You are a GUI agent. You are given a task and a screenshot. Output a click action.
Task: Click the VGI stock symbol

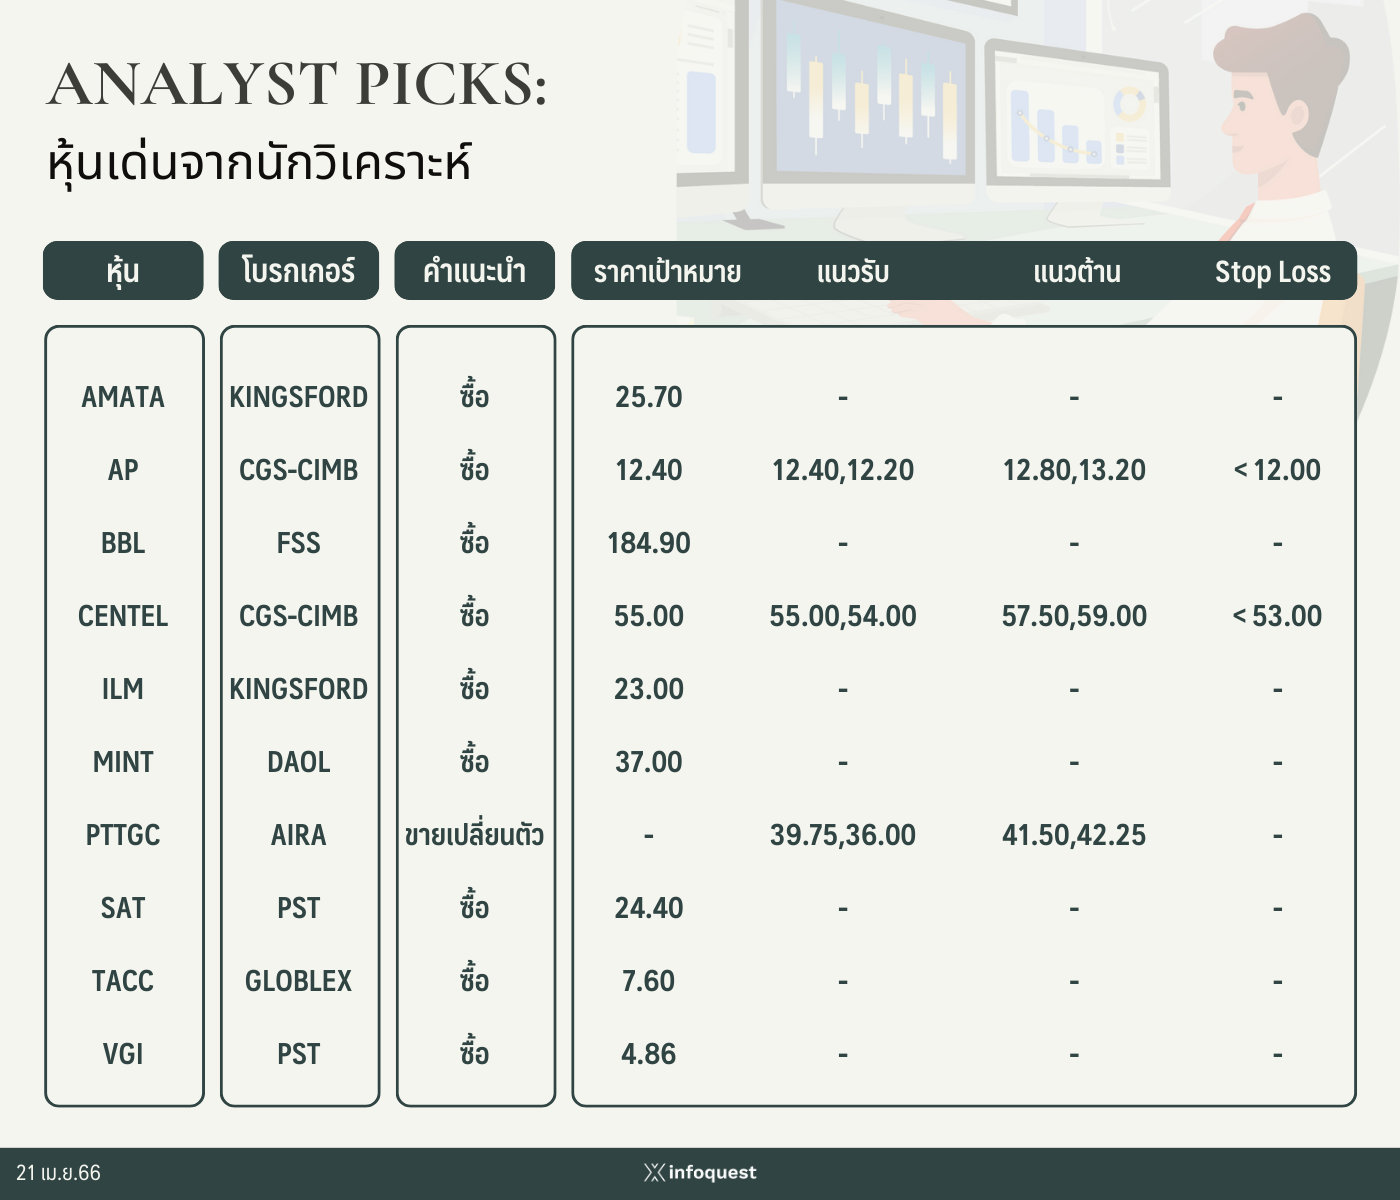[123, 1054]
